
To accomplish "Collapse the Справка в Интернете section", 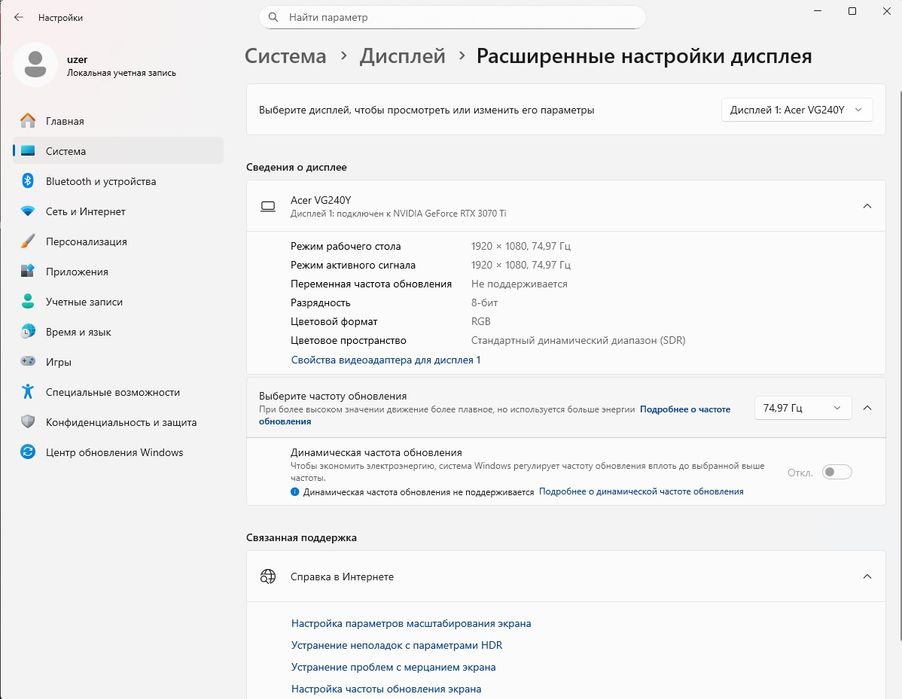I will click(867, 576).
